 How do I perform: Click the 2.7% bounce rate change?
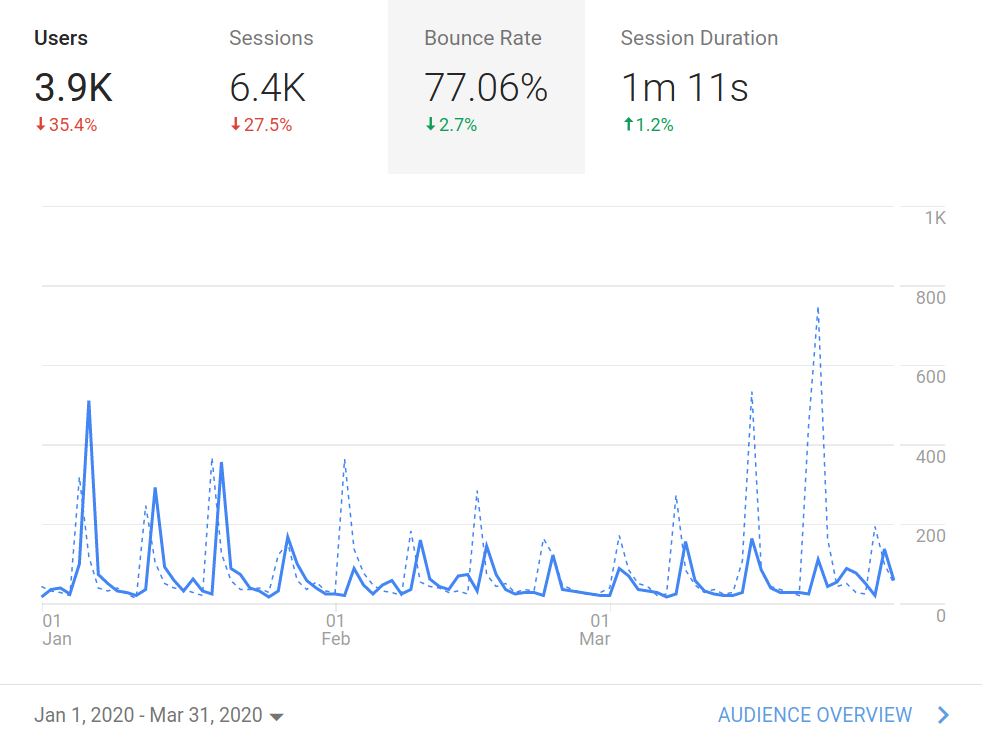[x=452, y=125]
